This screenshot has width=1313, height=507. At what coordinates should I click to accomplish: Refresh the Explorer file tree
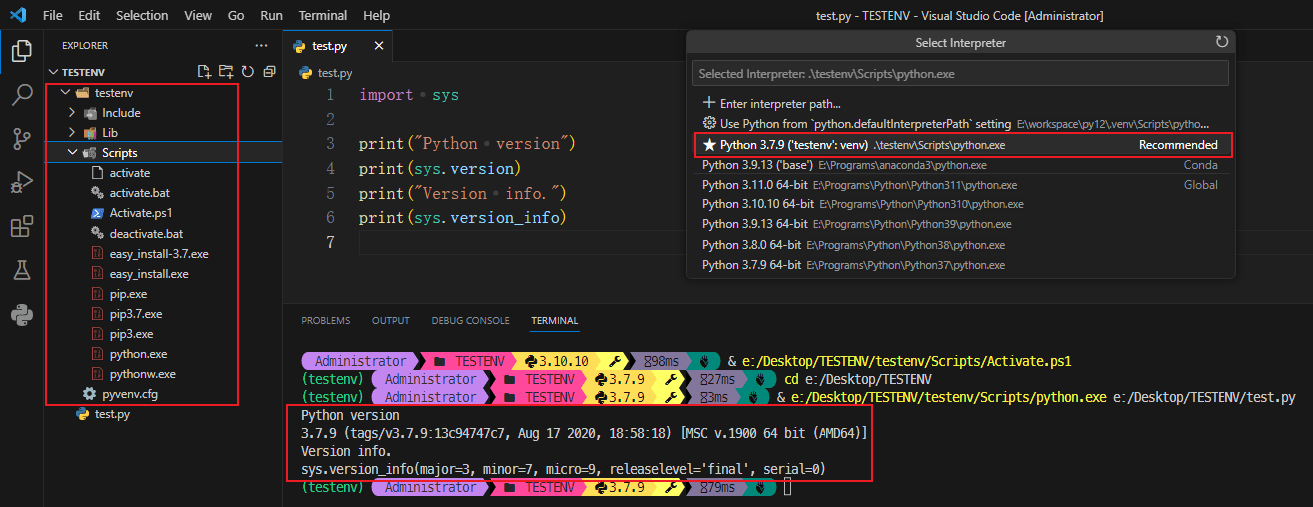[247, 72]
